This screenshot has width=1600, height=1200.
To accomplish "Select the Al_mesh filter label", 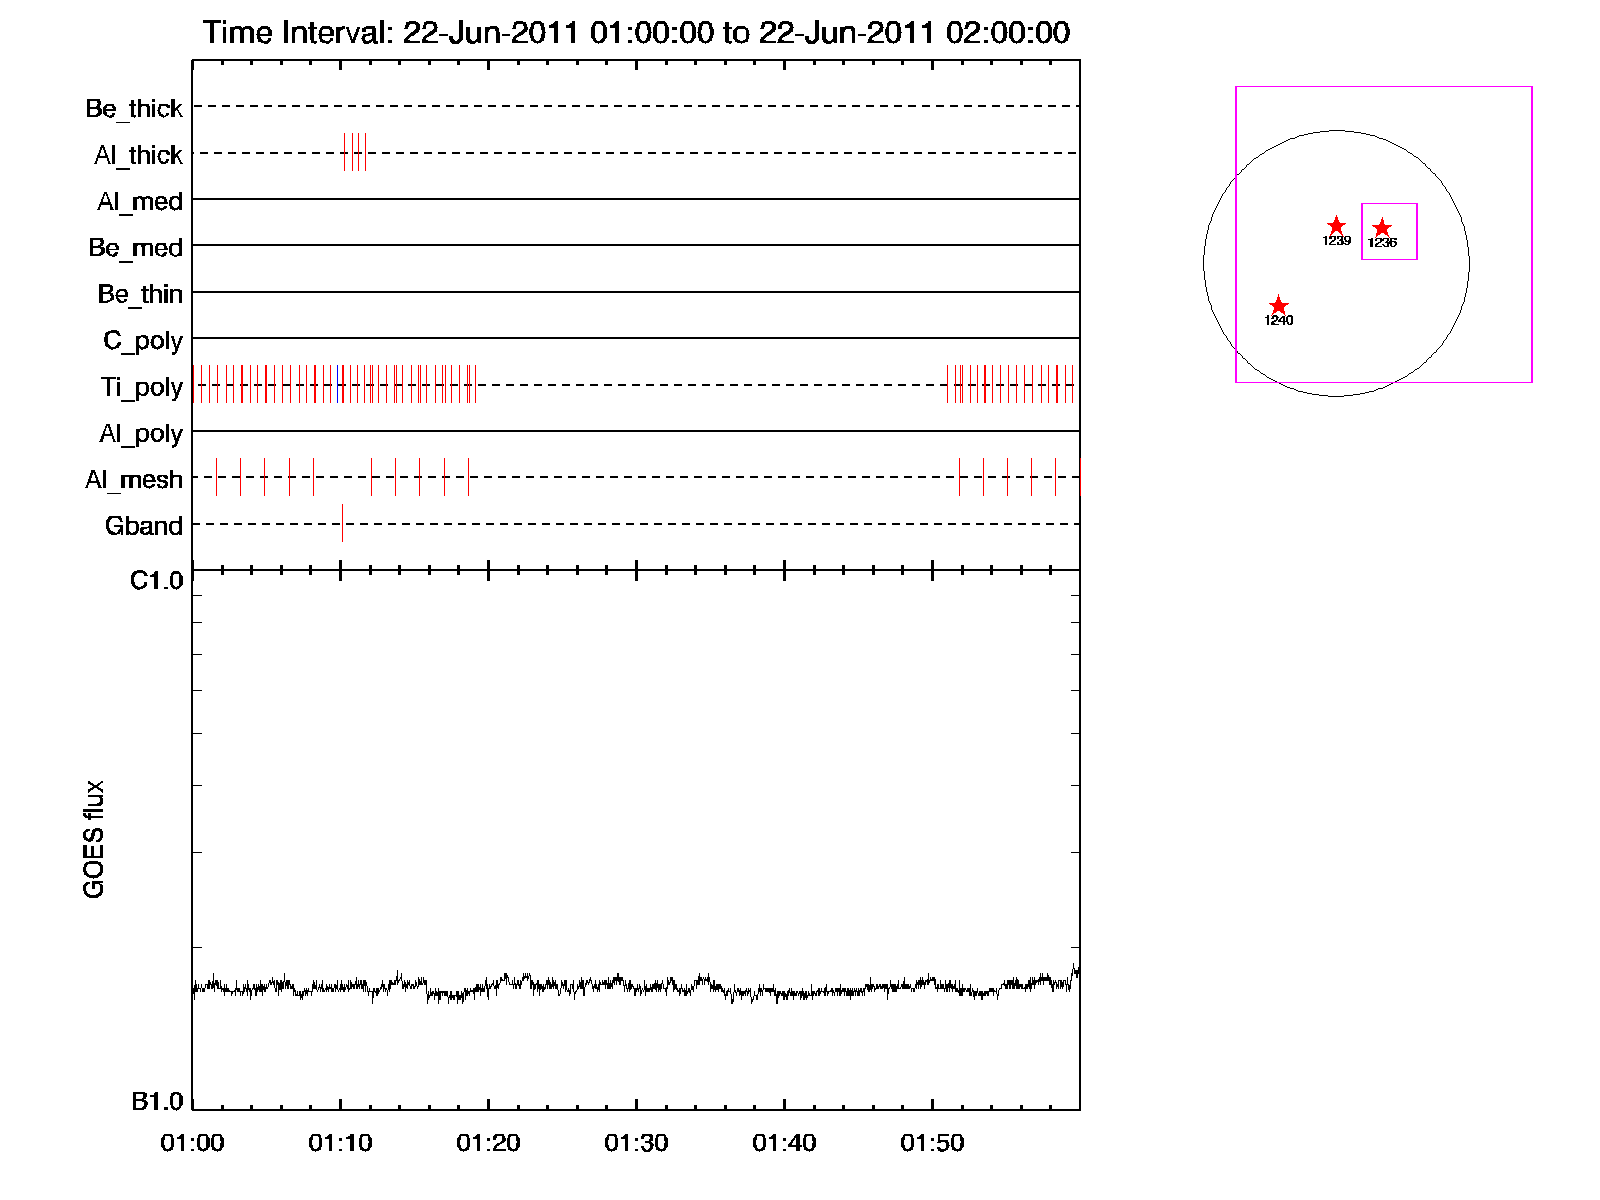I will point(134,480).
